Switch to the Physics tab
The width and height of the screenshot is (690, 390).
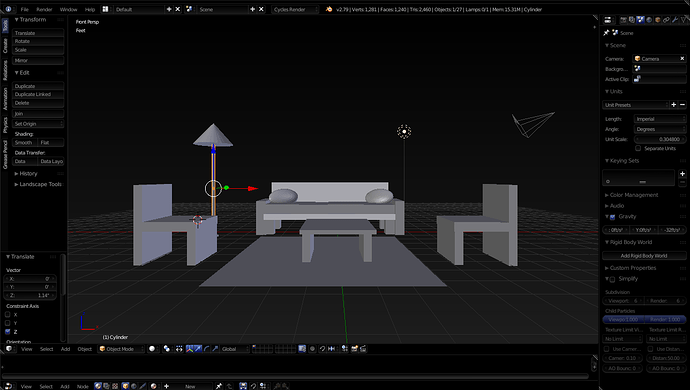pyautogui.click(x=5, y=125)
